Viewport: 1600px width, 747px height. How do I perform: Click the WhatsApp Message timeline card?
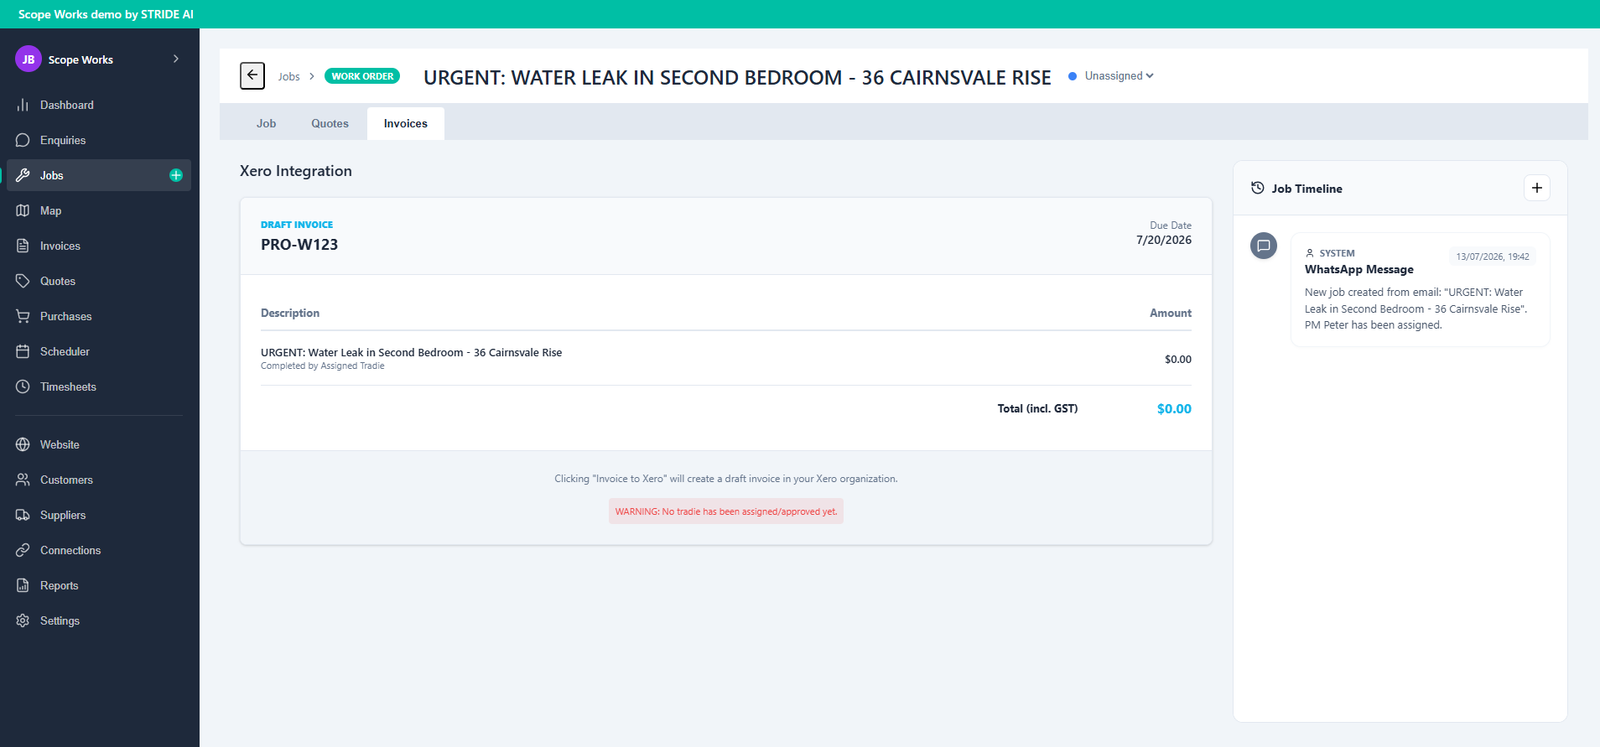point(1420,290)
